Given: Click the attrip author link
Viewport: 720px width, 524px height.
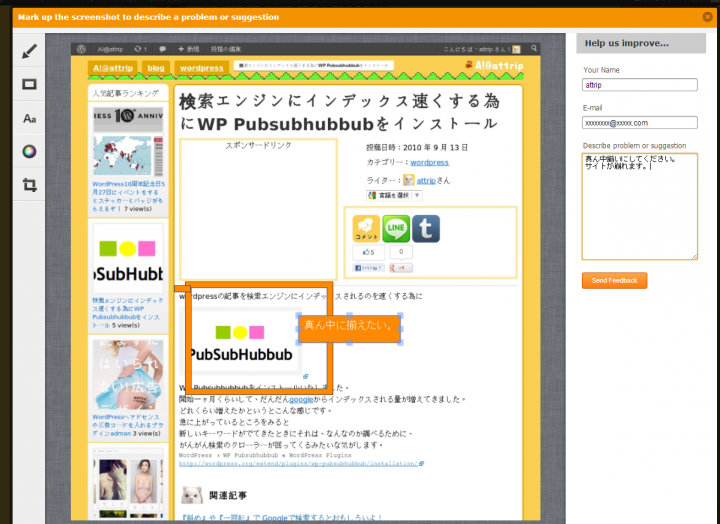Looking at the screenshot, I should (426, 180).
